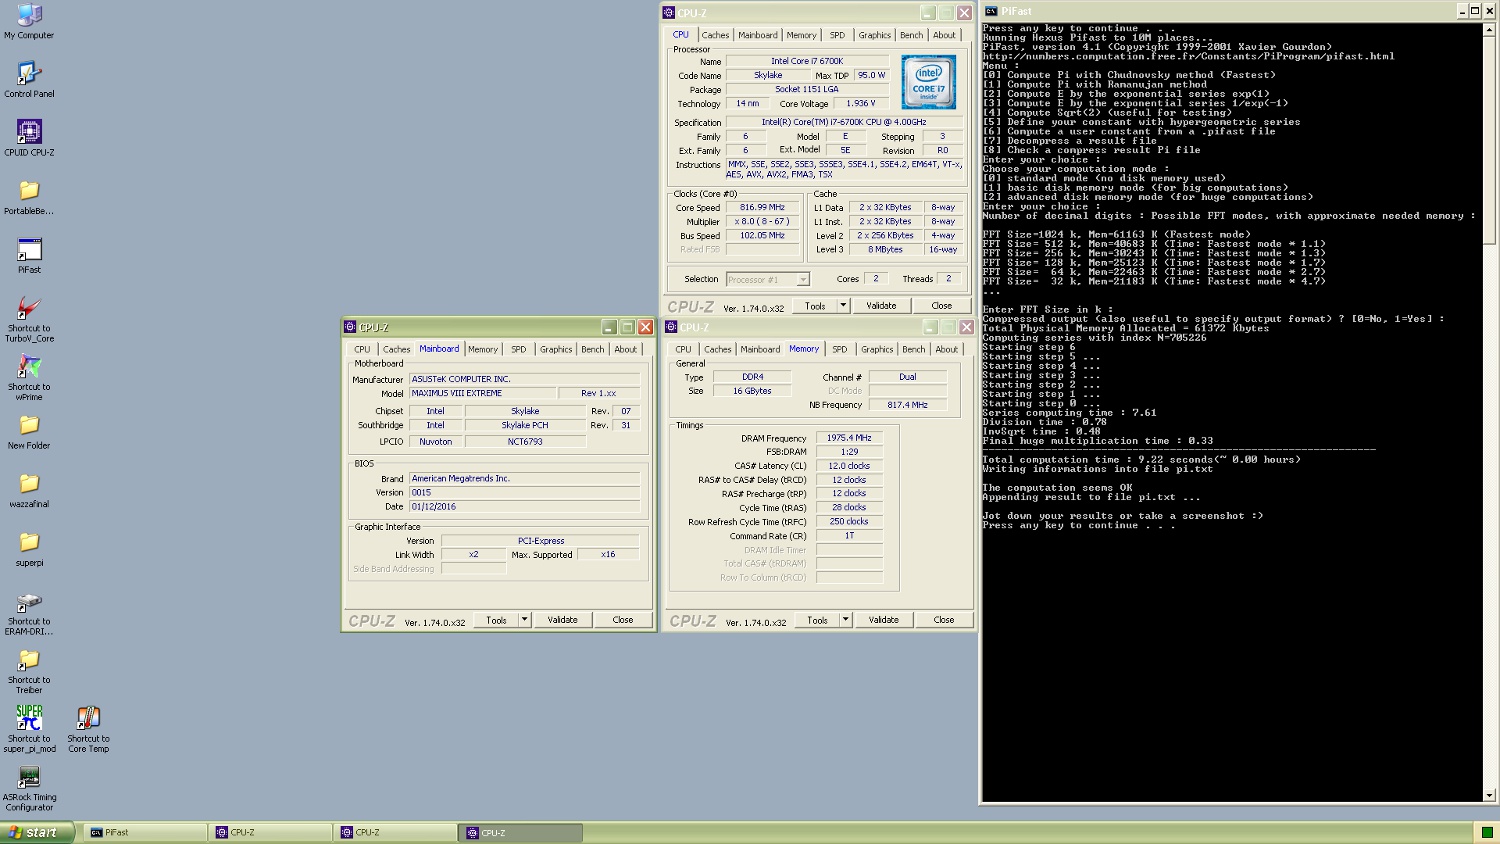Launch CPUID CPU-Z desktop shortcut
The height and width of the screenshot is (844, 1500).
click(29, 138)
